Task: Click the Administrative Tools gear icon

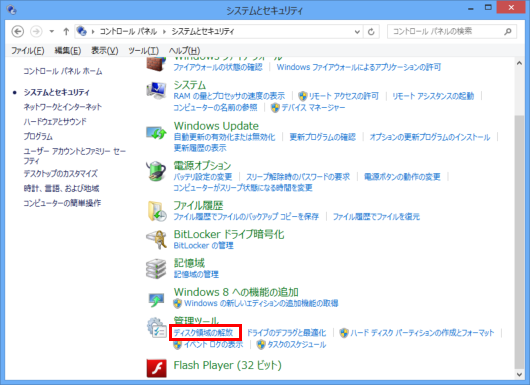Action: 156,327
